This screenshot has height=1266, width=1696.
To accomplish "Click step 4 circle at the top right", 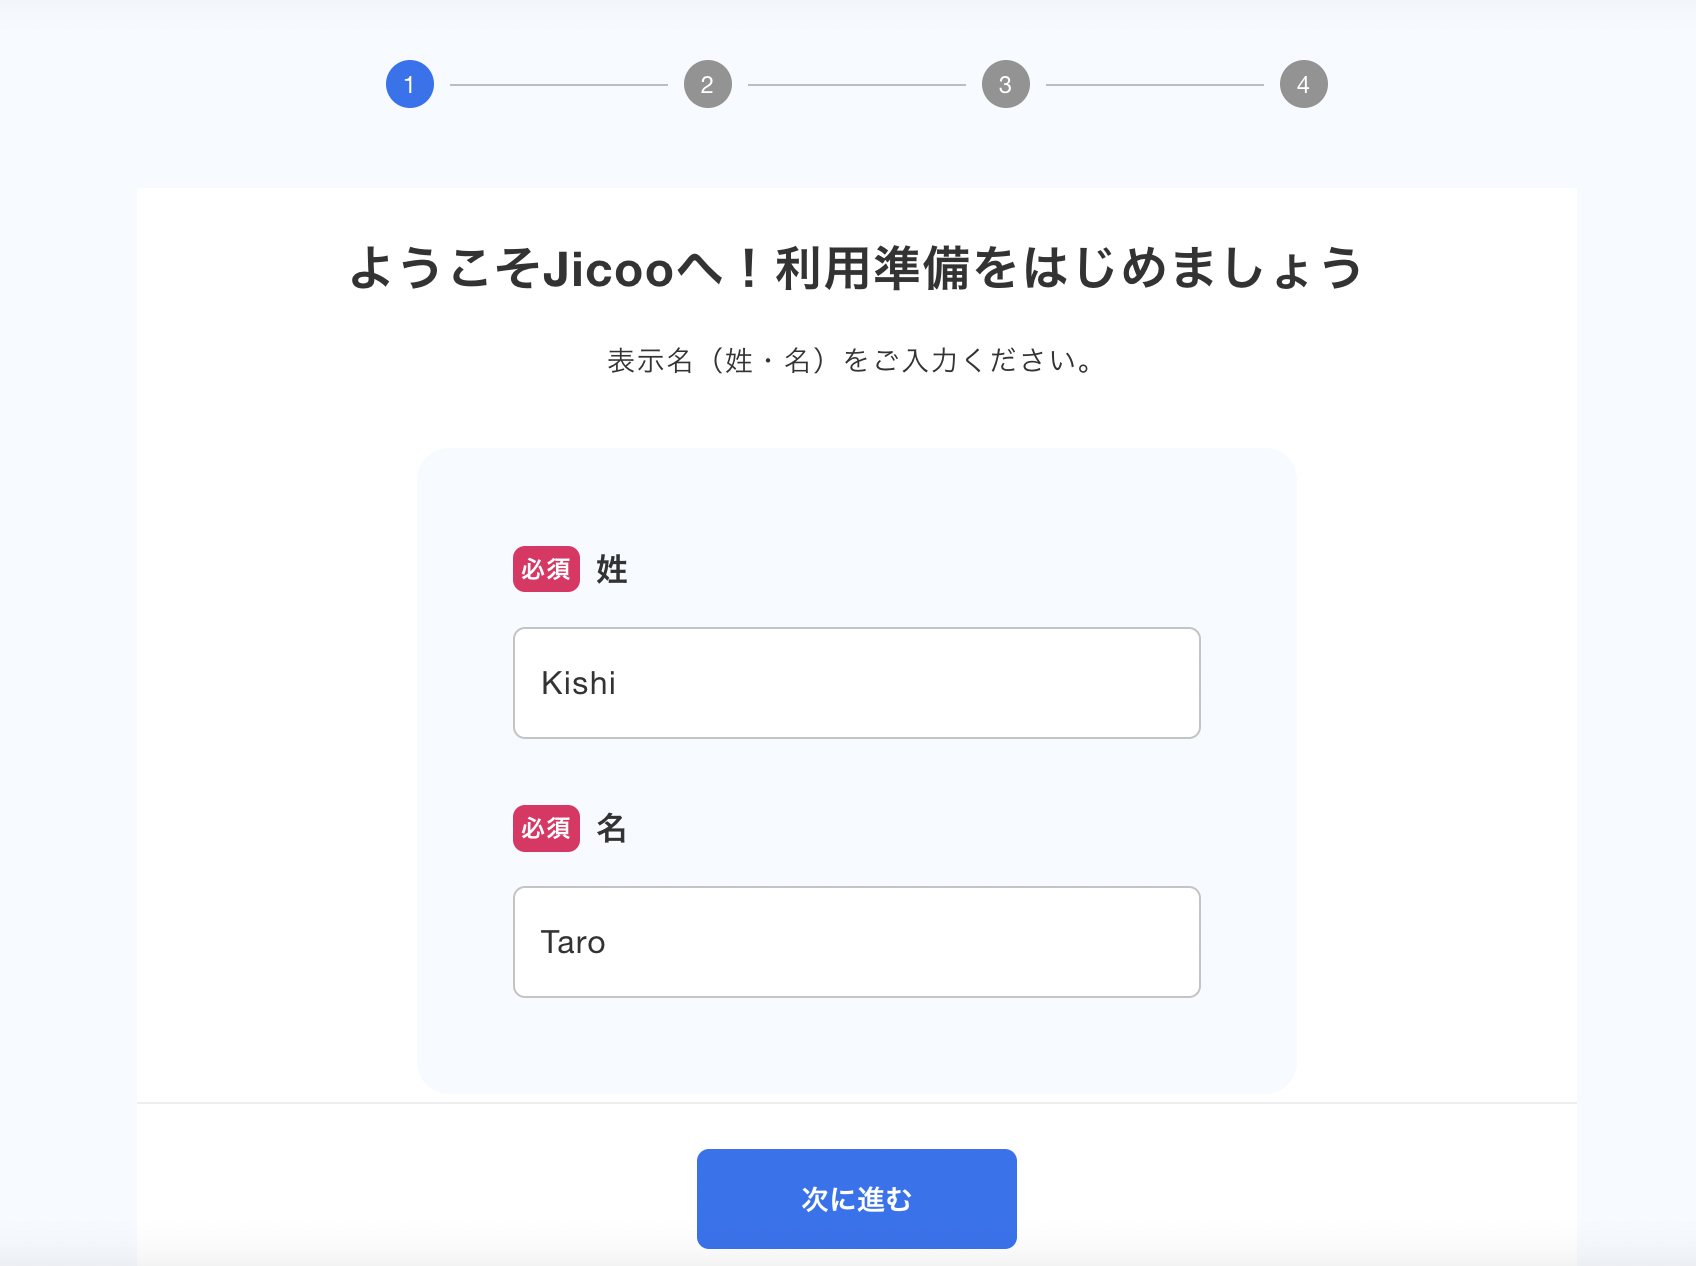I will [x=1303, y=83].
